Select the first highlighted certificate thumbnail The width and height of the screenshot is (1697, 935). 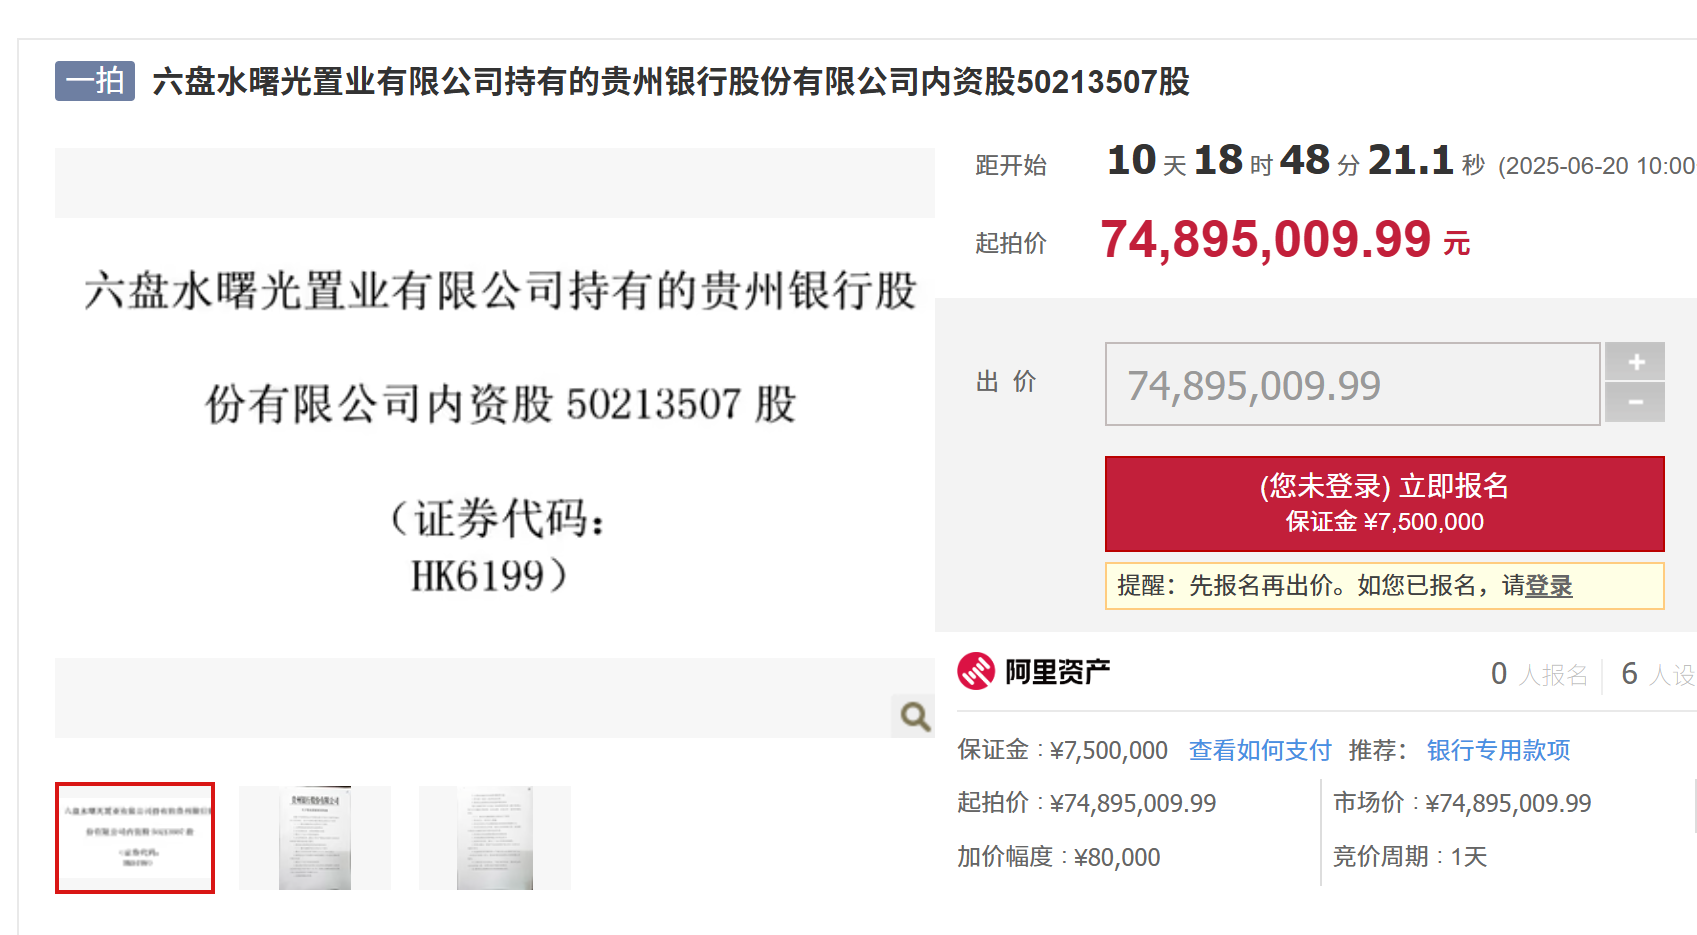pos(134,837)
